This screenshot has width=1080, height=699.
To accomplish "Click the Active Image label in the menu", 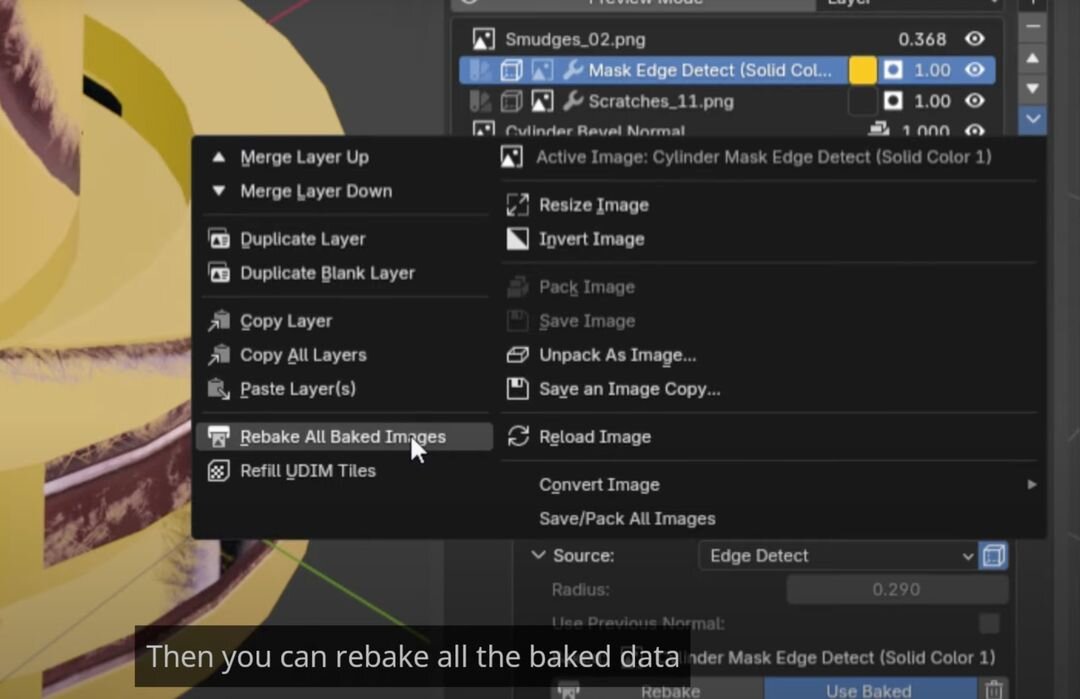I will click(x=763, y=157).
